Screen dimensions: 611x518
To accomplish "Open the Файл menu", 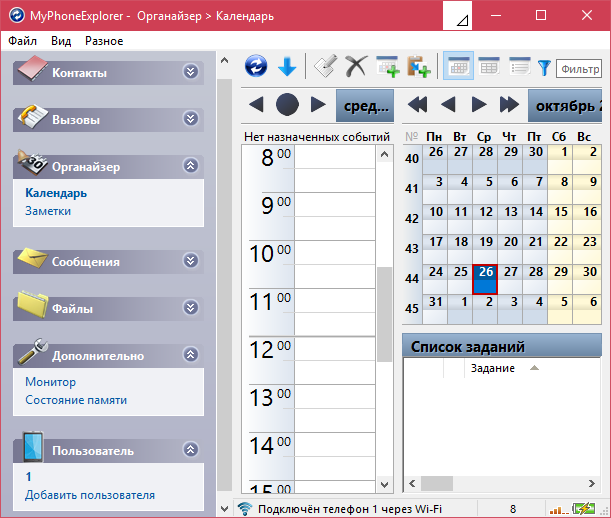I will pyautogui.click(x=22, y=41).
